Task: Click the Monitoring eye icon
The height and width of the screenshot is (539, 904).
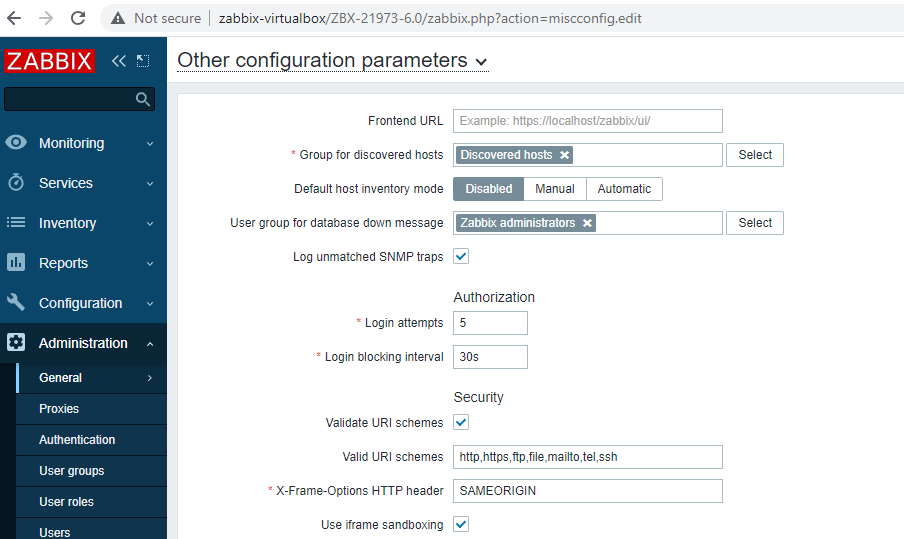Action: tap(16, 142)
